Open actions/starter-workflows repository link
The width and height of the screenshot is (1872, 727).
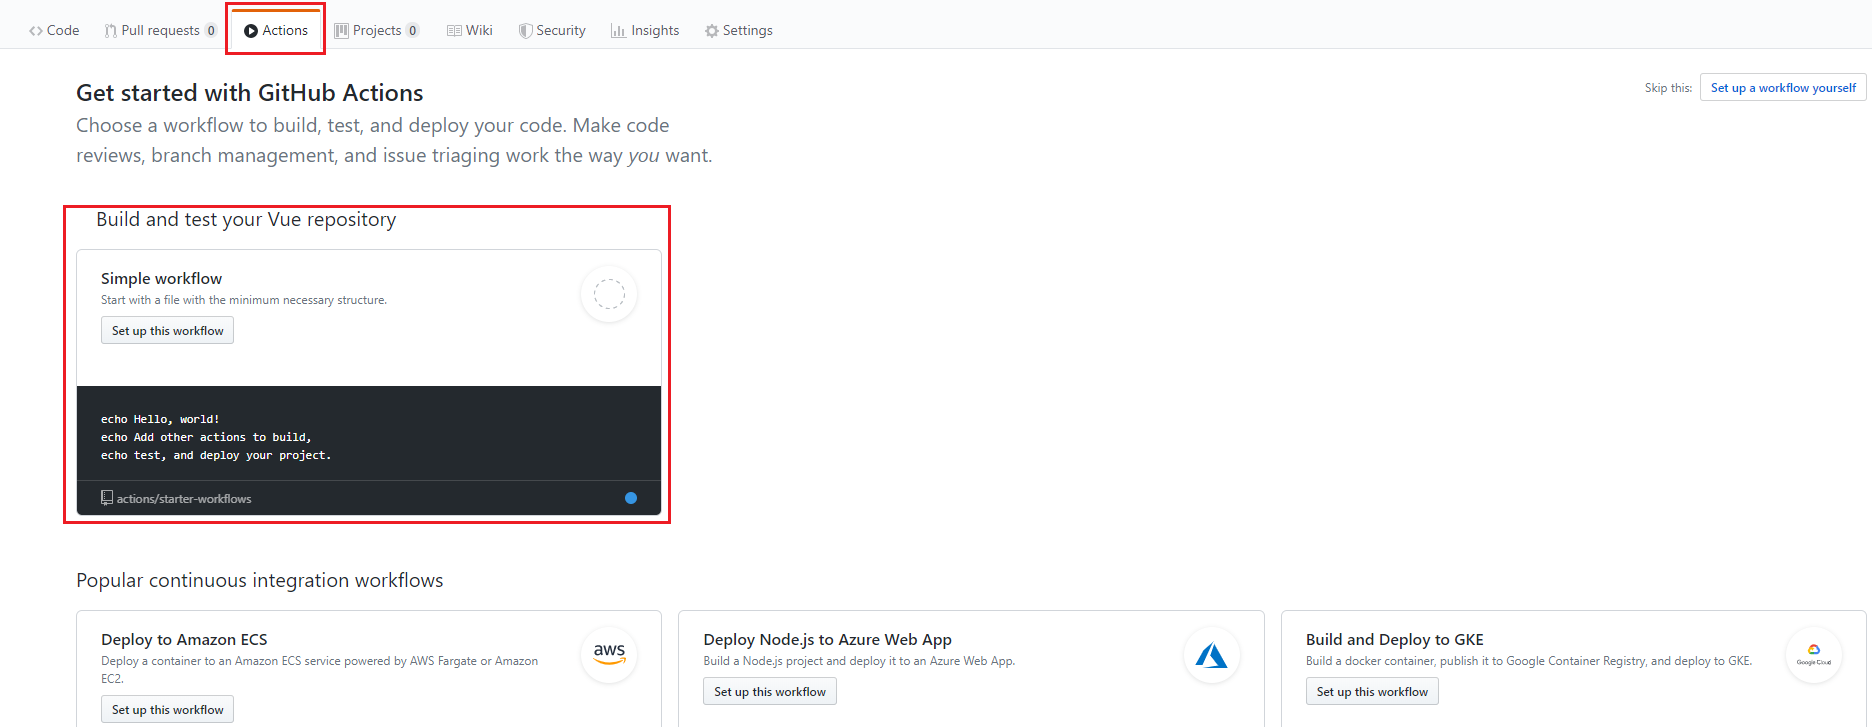184,499
